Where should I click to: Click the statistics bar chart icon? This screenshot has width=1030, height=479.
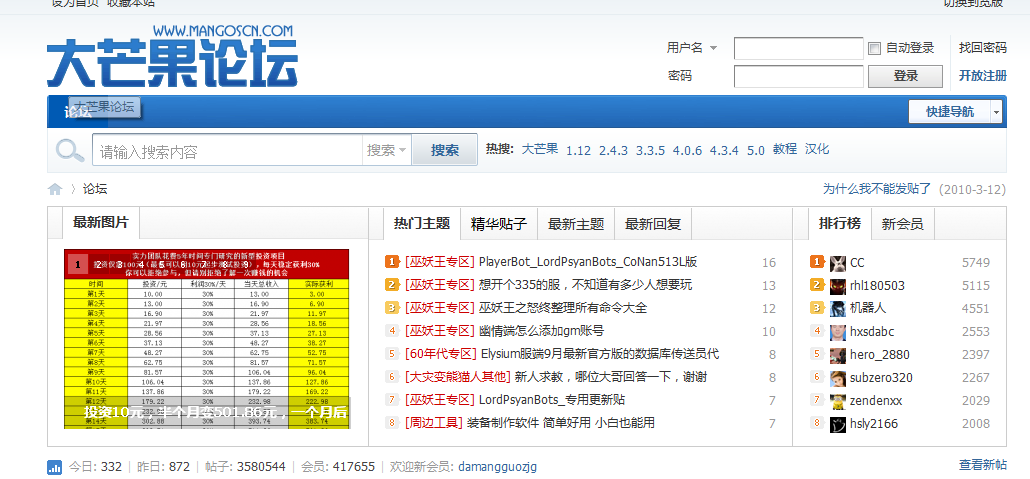[x=54, y=467]
